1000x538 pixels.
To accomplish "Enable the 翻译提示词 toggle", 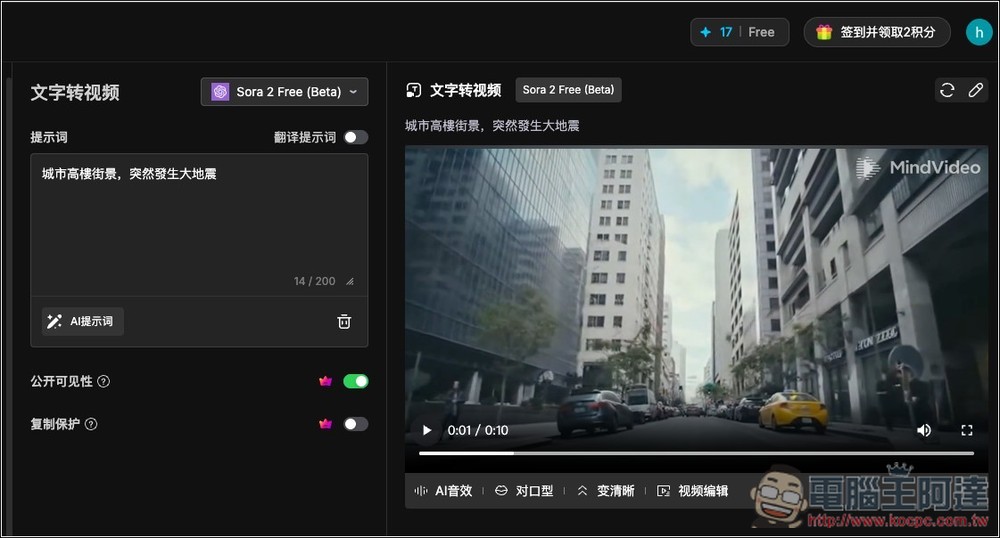I will tap(356, 137).
